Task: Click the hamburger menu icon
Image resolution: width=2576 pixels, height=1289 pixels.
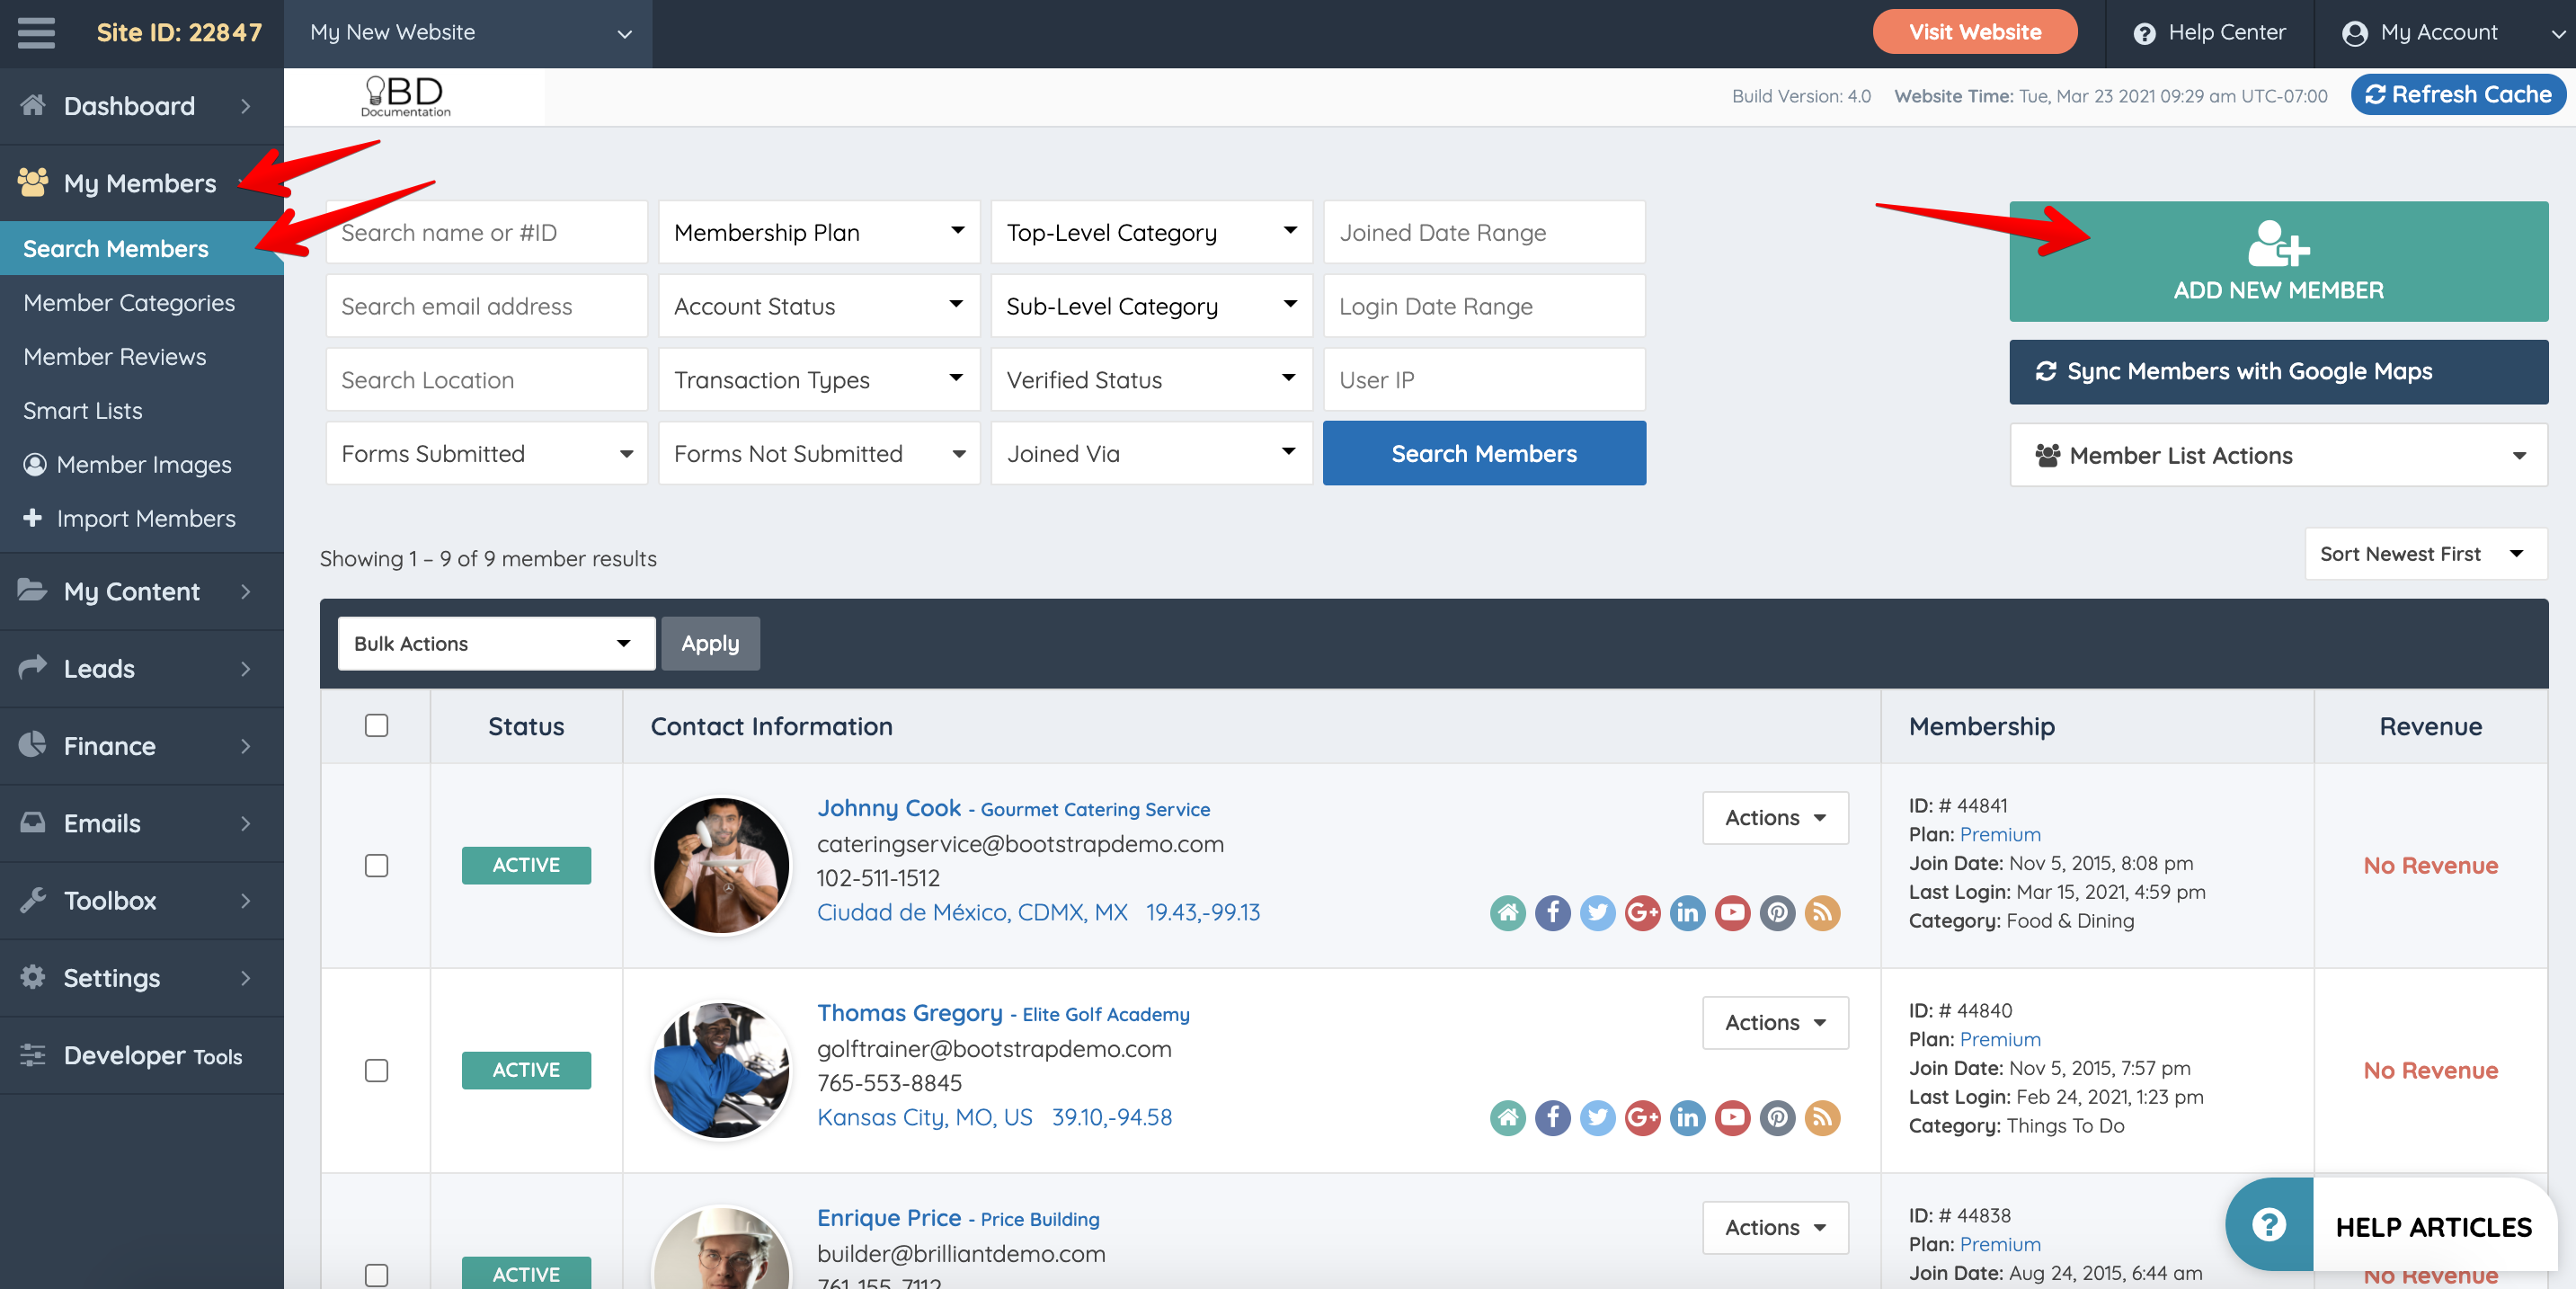Action: pos(36,32)
